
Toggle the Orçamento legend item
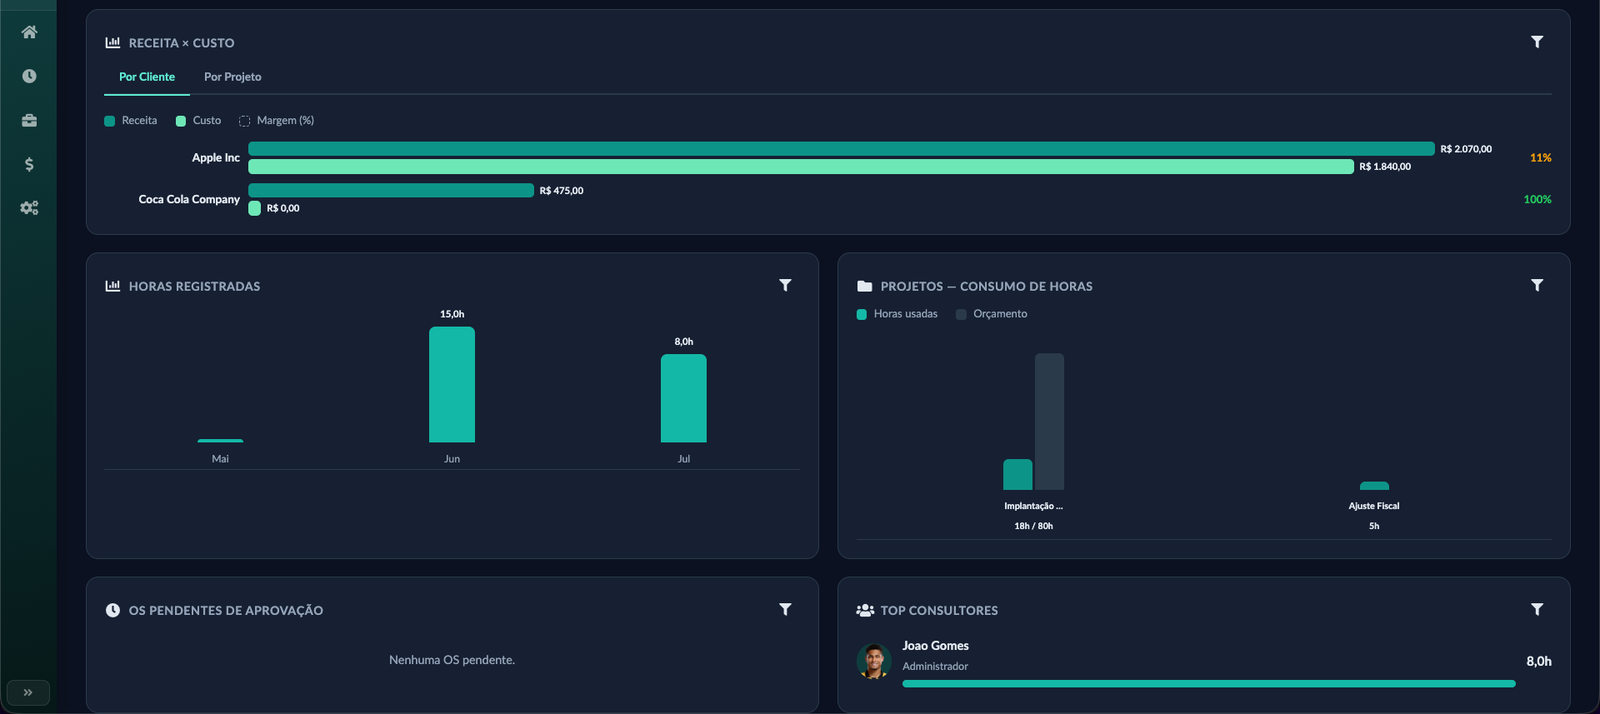tap(991, 314)
